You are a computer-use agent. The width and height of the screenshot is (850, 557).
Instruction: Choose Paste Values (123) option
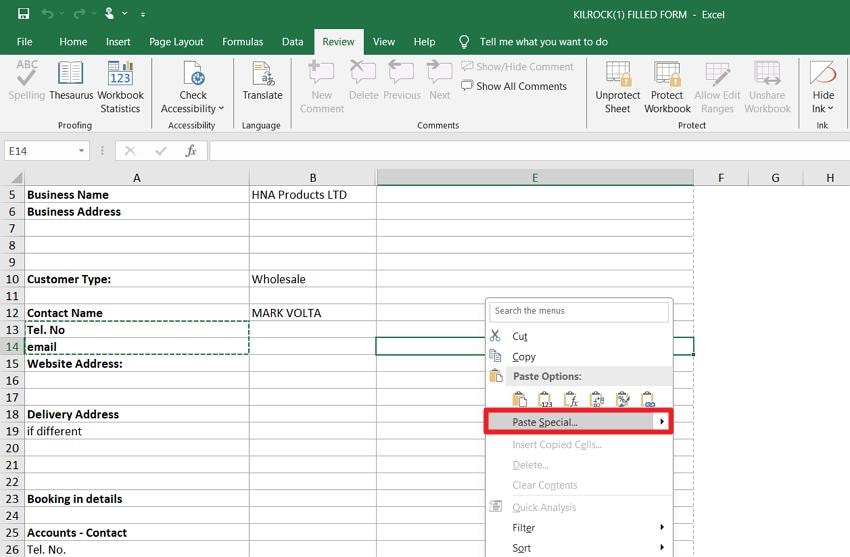(x=545, y=400)
